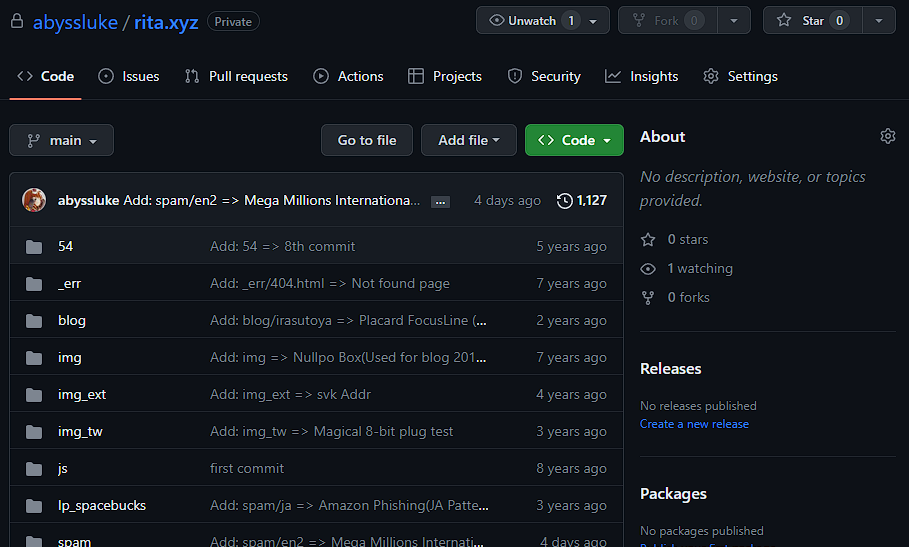Open commit about blog/irasutoya Placard FocusLine

coord(348,320)
